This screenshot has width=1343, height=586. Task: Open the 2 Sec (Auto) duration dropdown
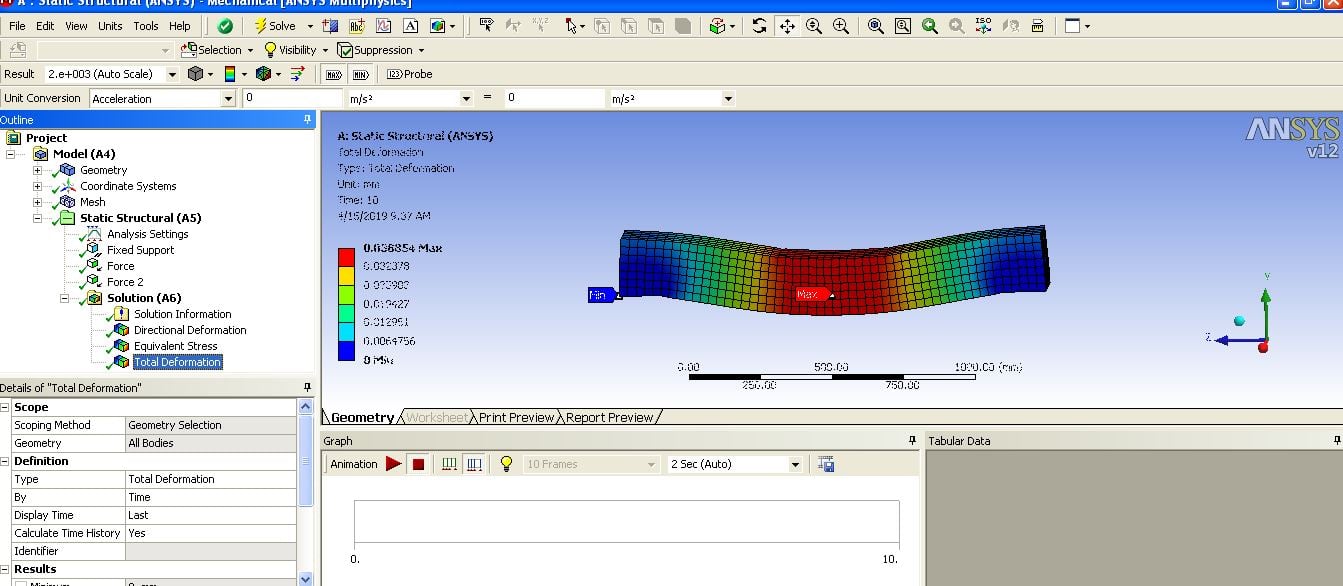pyautogui.click(x=796, y=464)
